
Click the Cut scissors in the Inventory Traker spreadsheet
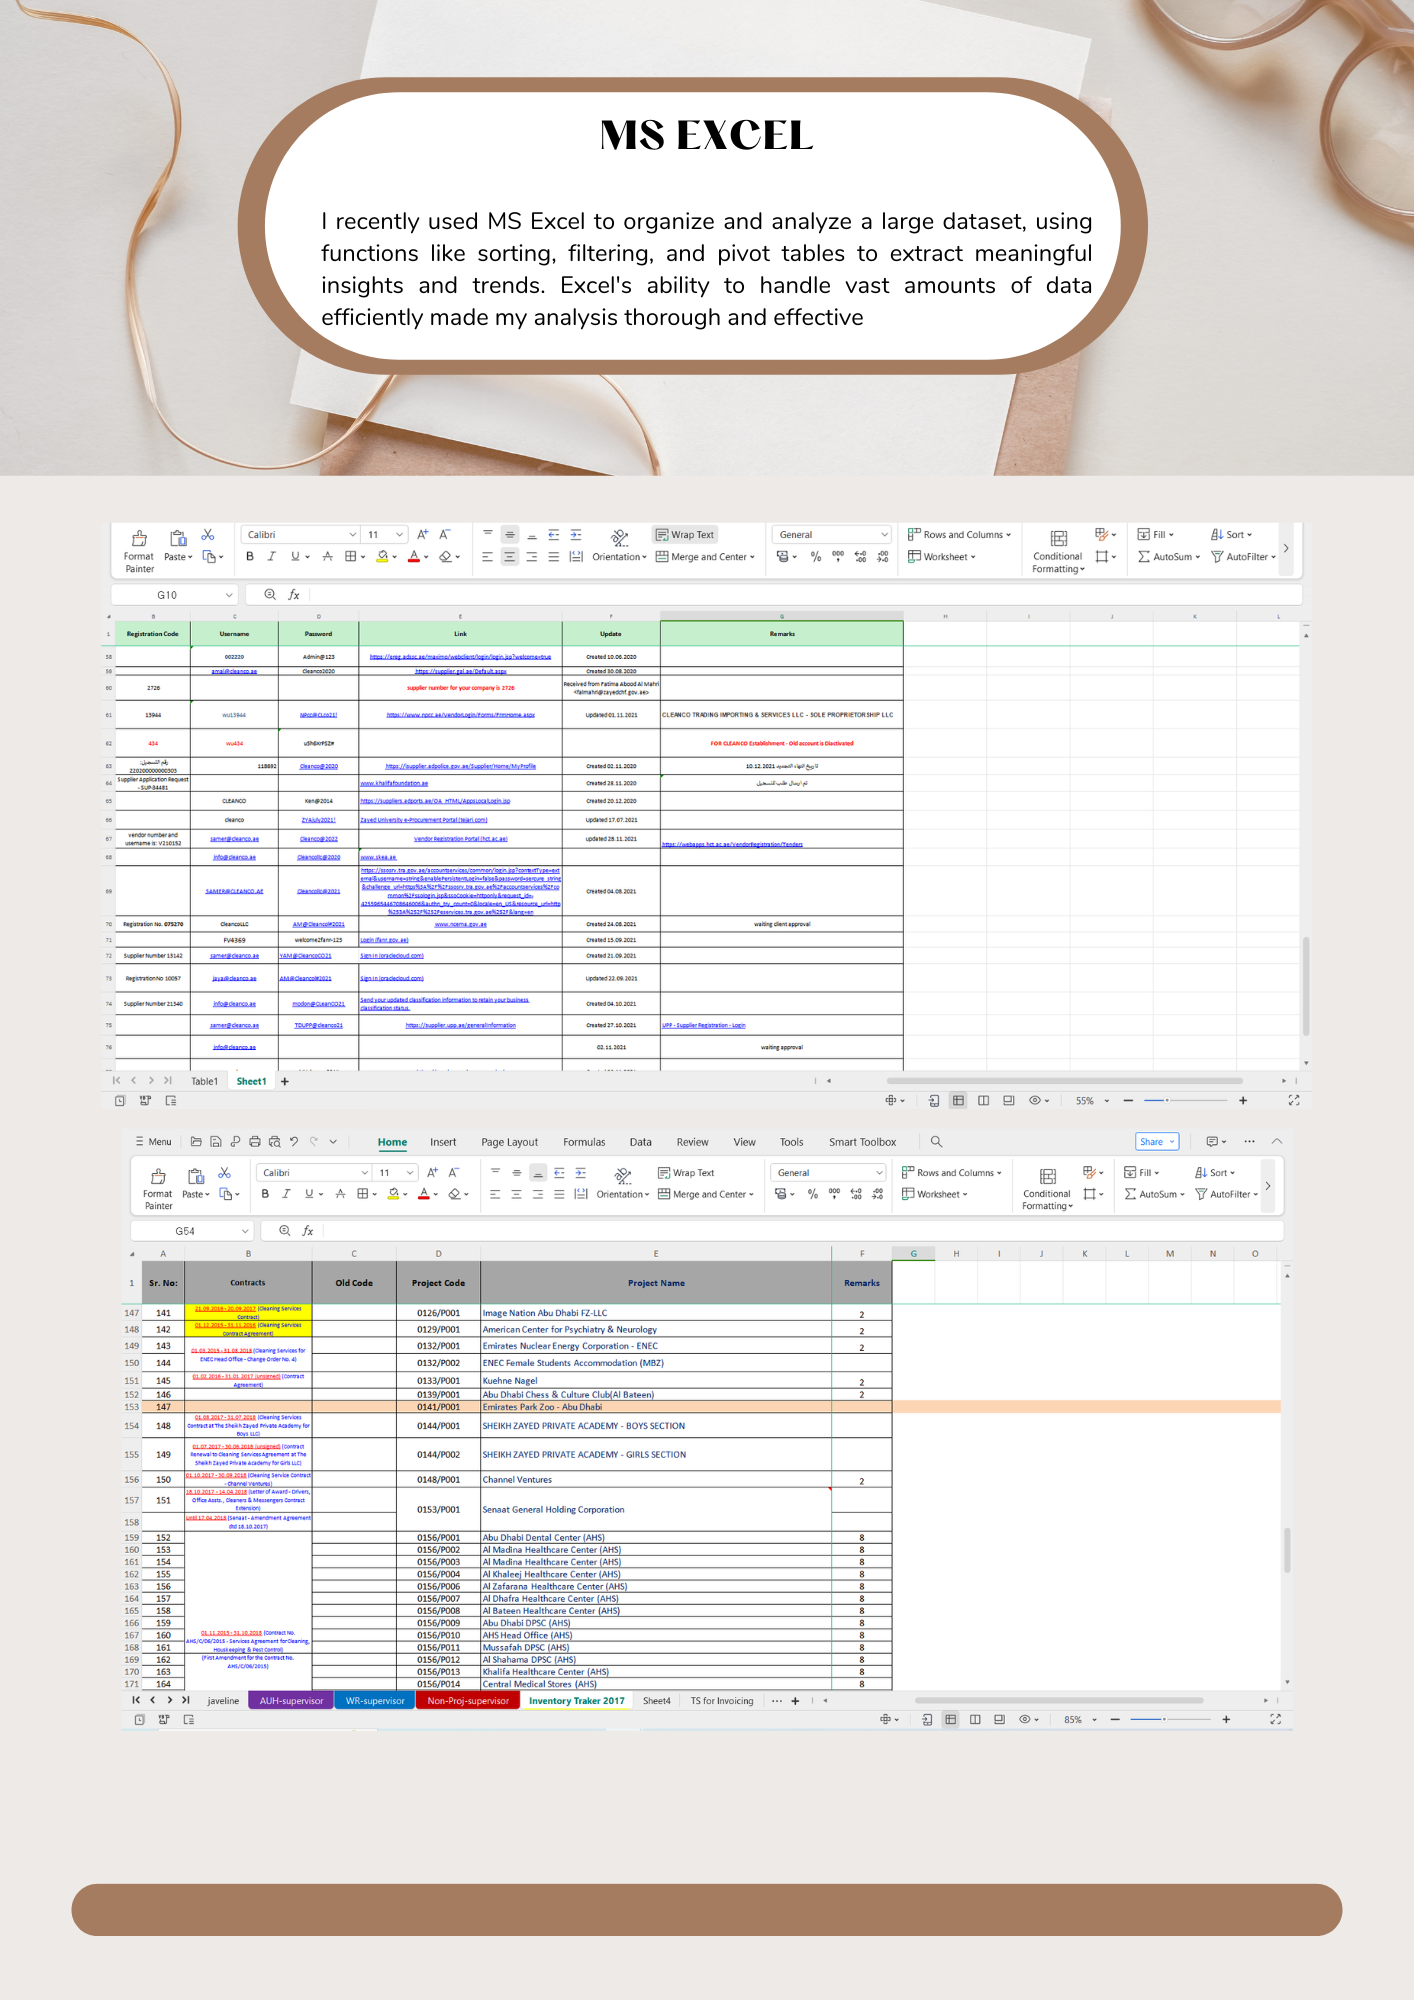coord(224,1172)
